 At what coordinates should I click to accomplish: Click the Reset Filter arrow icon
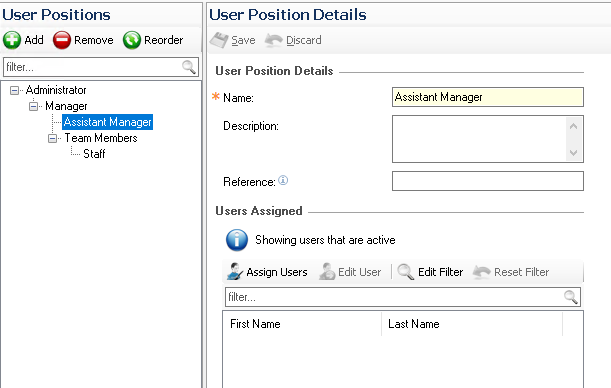482,272
